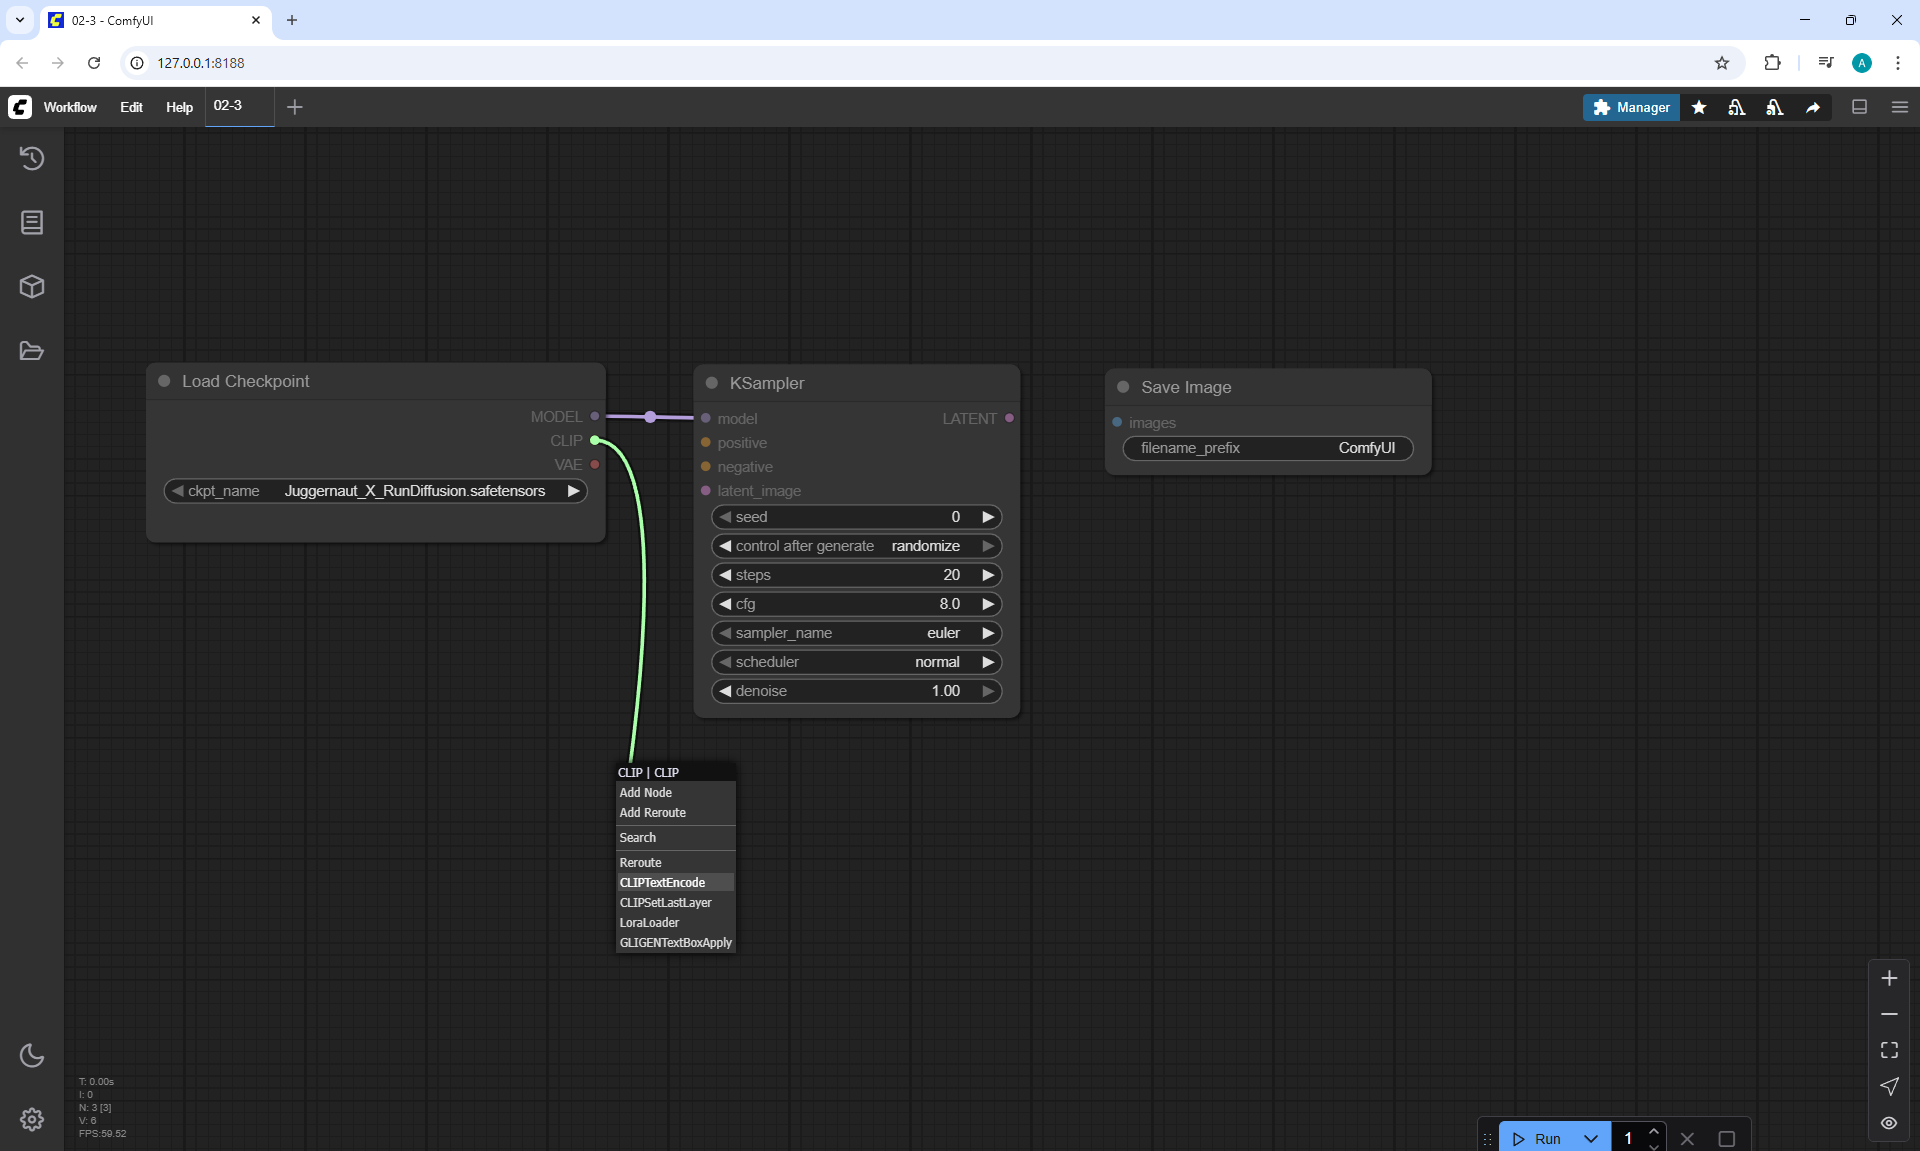Screen dimensions: 1920x1151
Task: Open the Workflow menu
Action: tap(70, 107)
